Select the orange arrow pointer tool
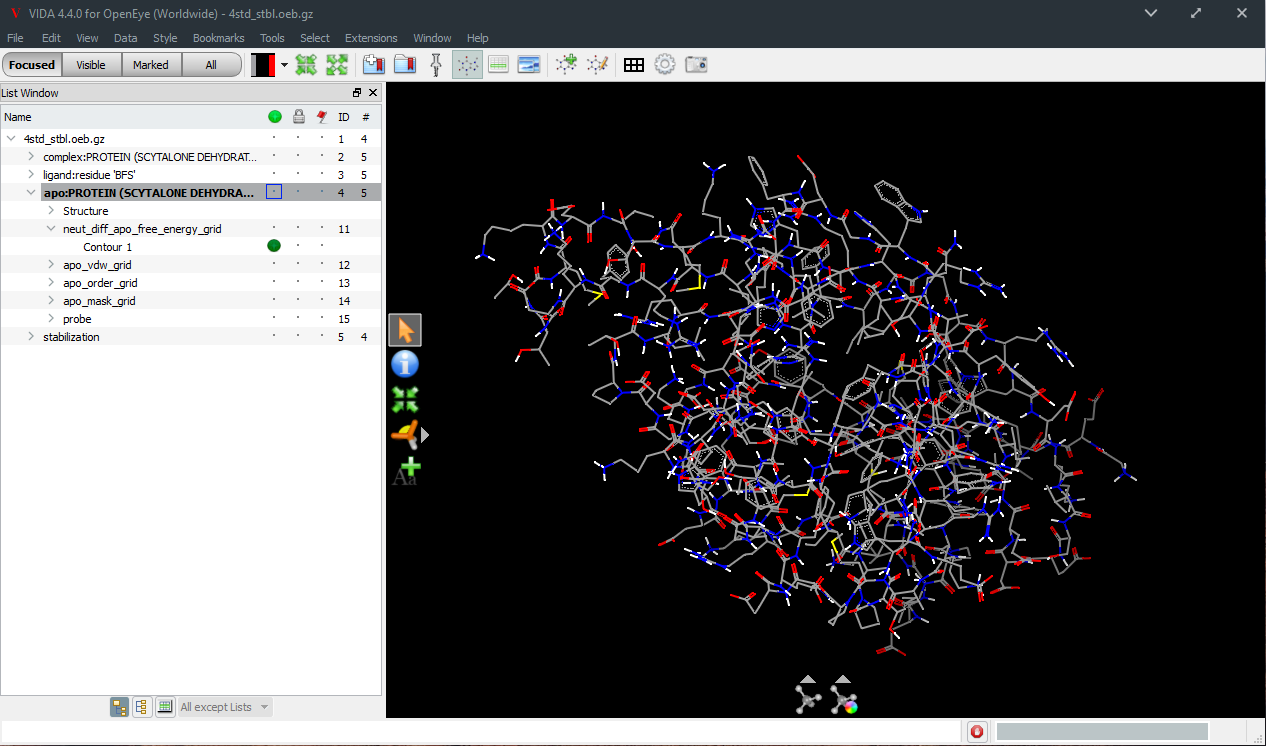 click(405, 330)
